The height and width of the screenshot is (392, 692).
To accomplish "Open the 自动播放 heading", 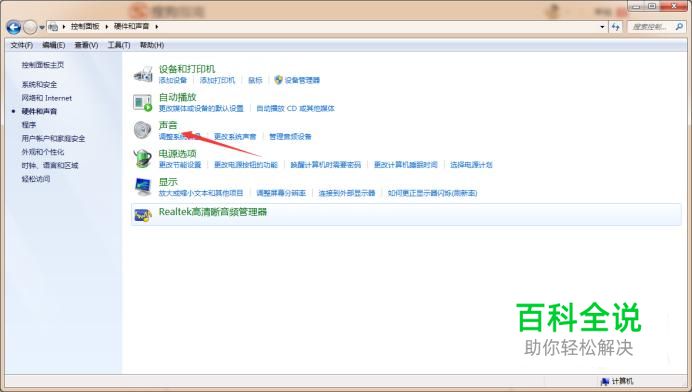I will click(177, 97).
